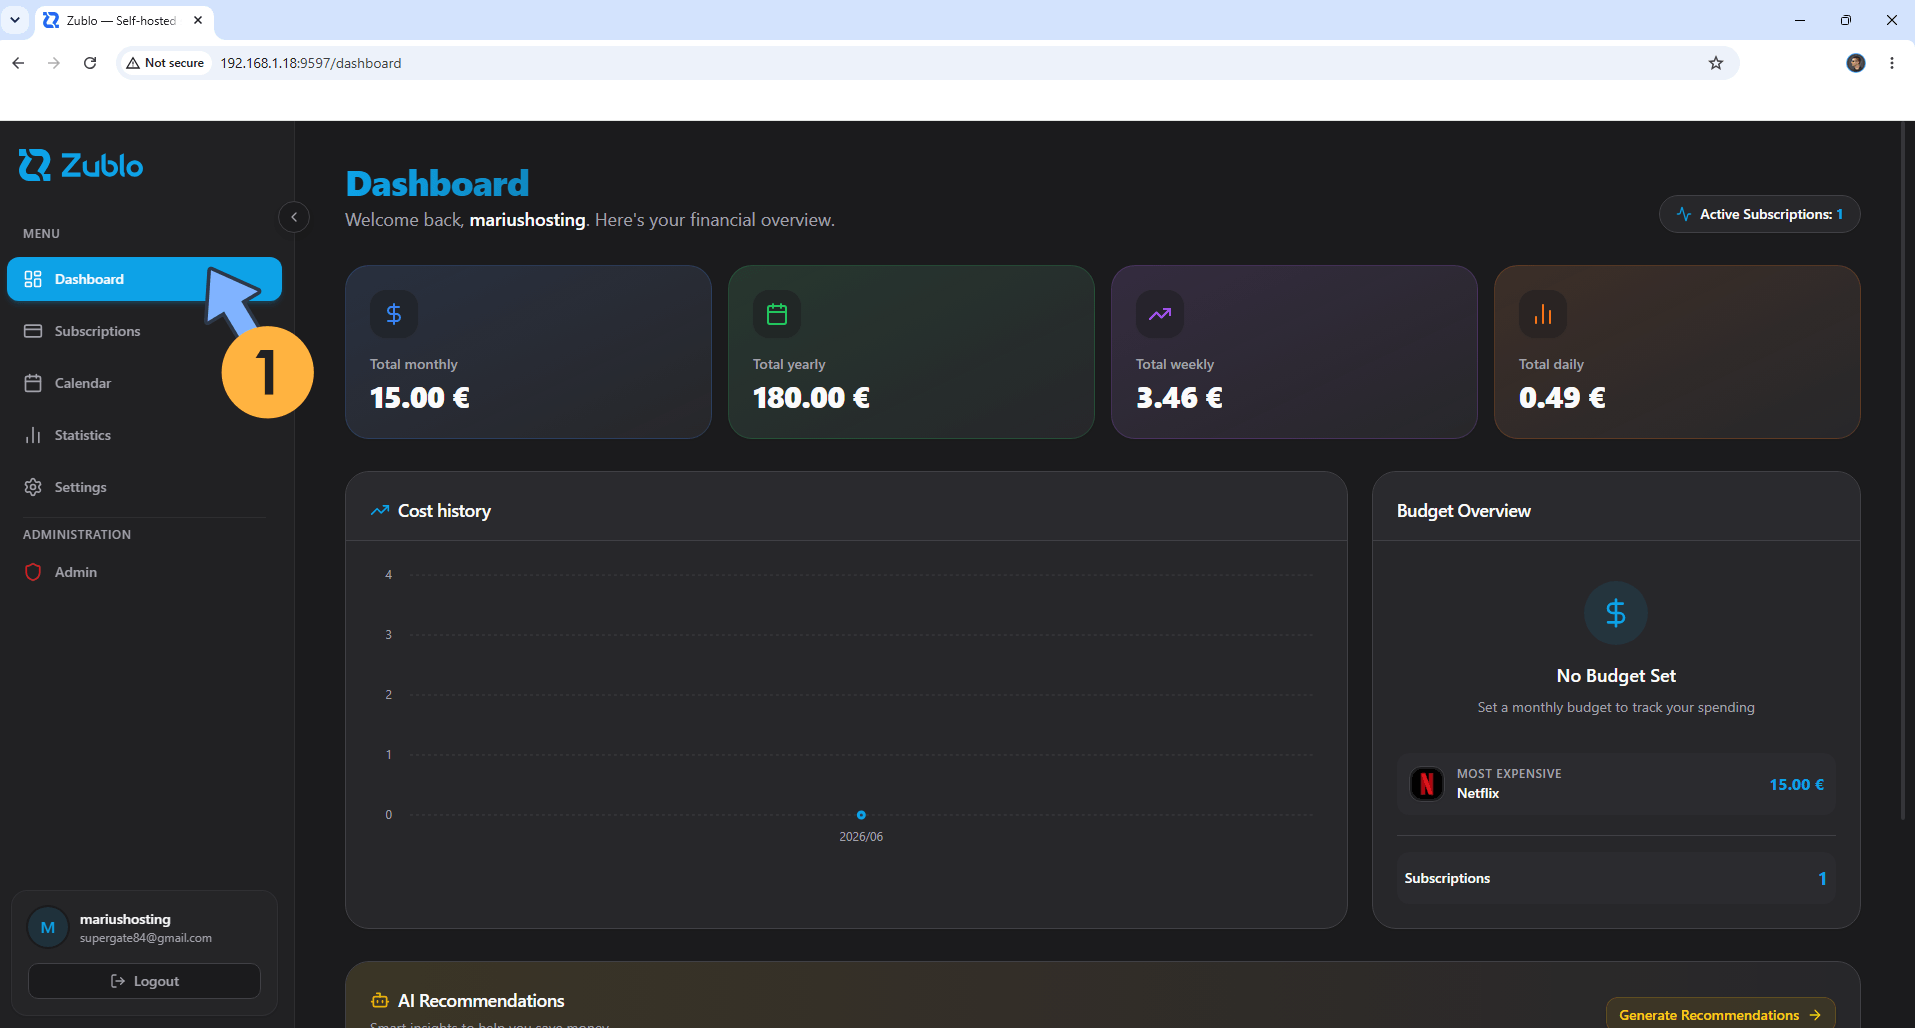Open the browser three-dot menu
This screenshot has width=1915, height=1028.
click(1892, 63)
